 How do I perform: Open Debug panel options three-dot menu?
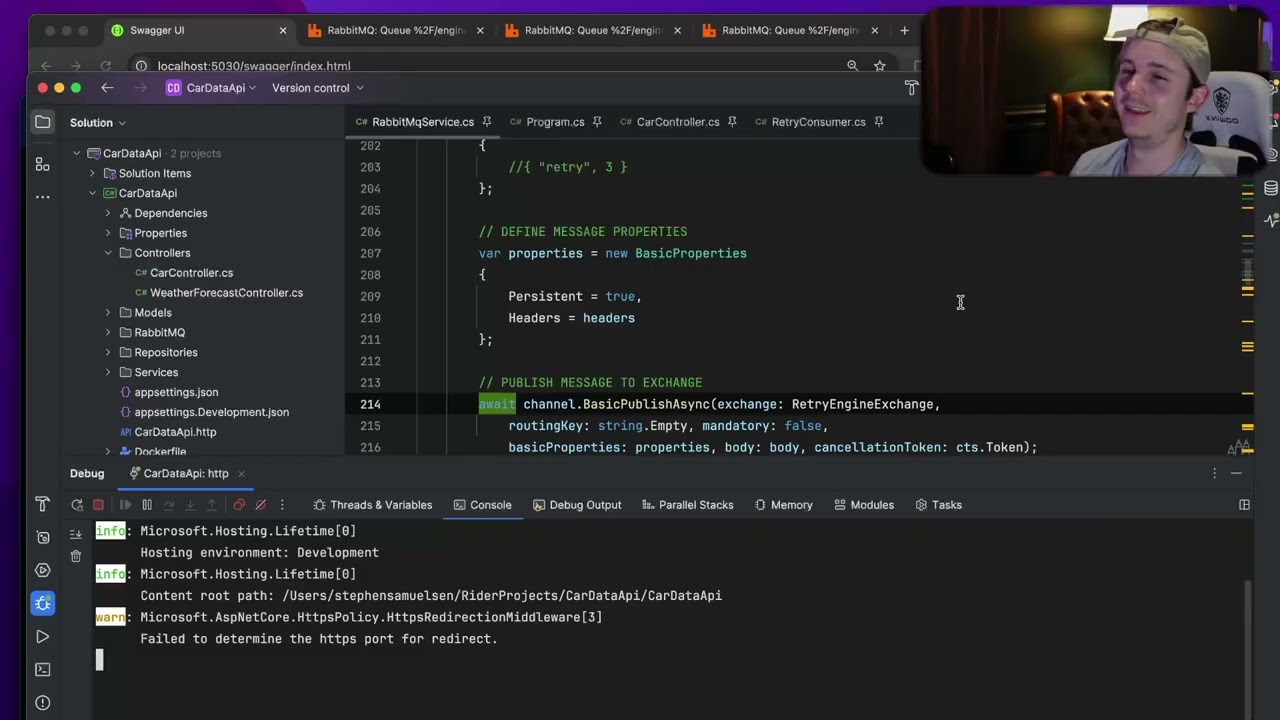click(1214, 474)
